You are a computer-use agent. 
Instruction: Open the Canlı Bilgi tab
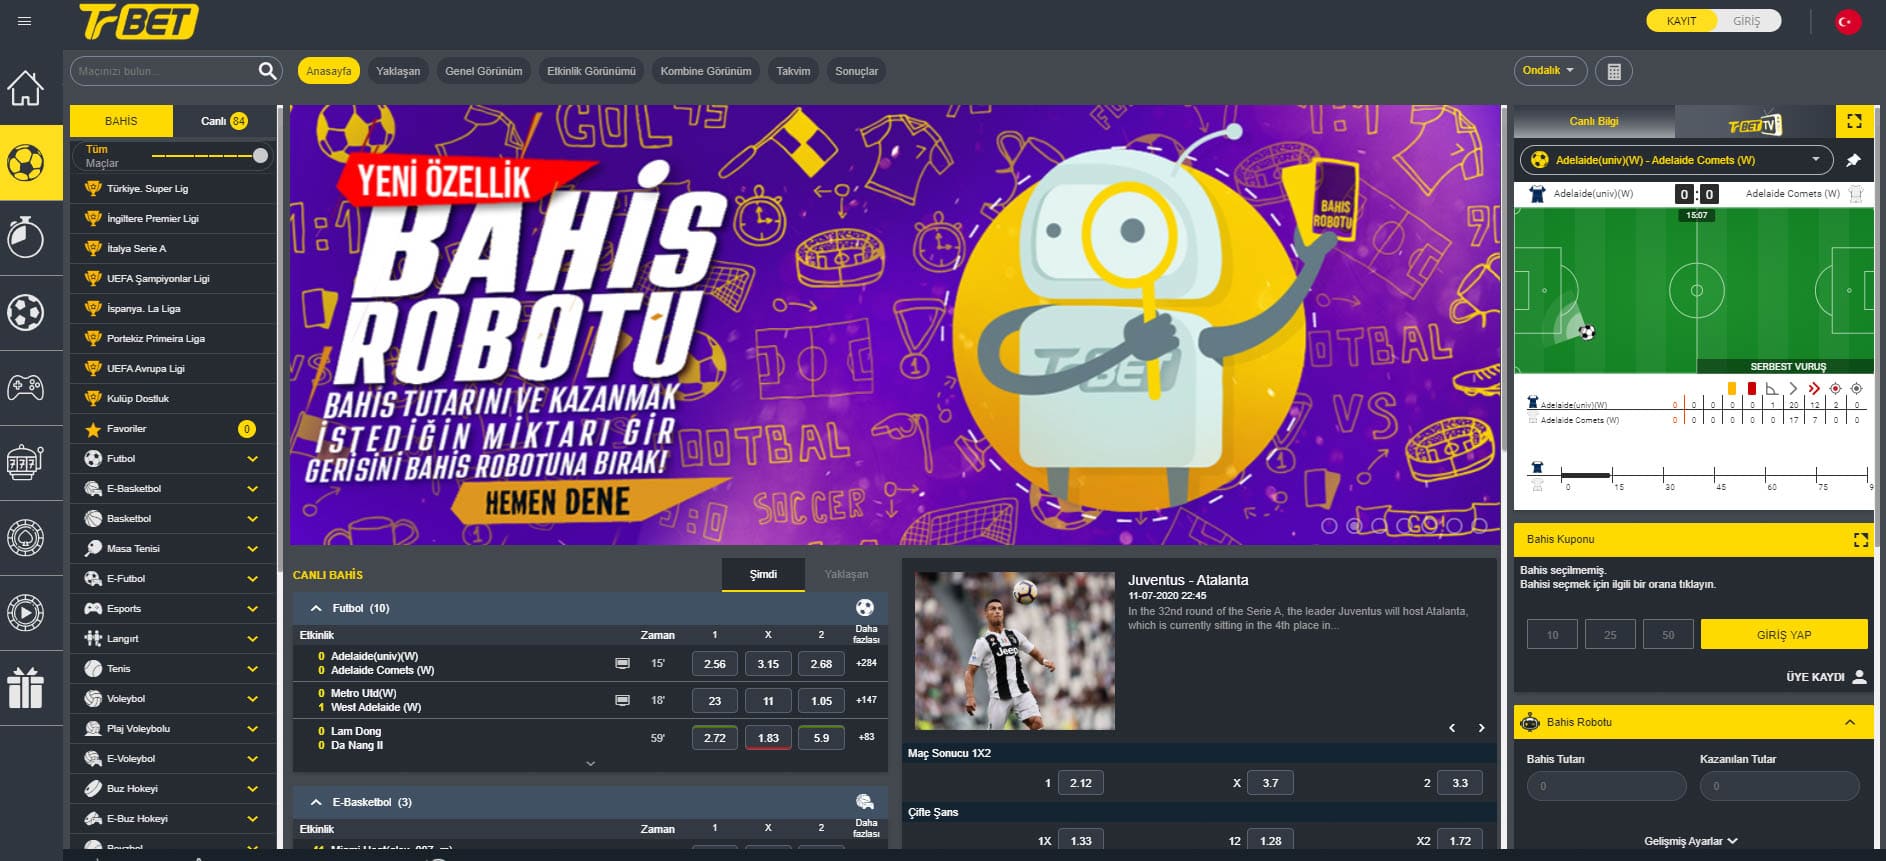(x=1594, y=122)
